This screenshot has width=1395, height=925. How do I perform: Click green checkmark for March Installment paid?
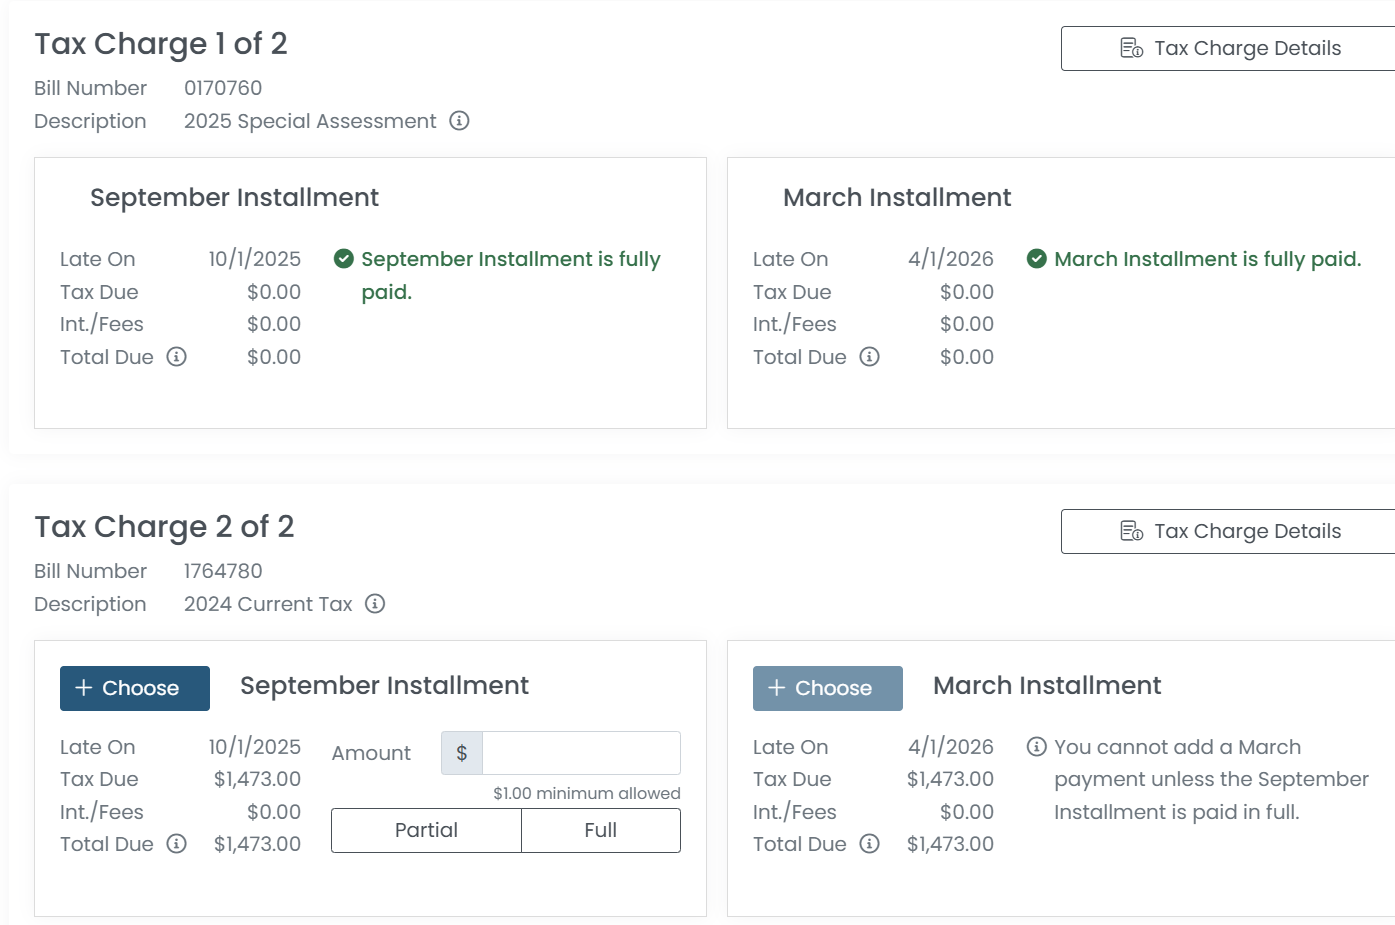[x=1037, y=259]
